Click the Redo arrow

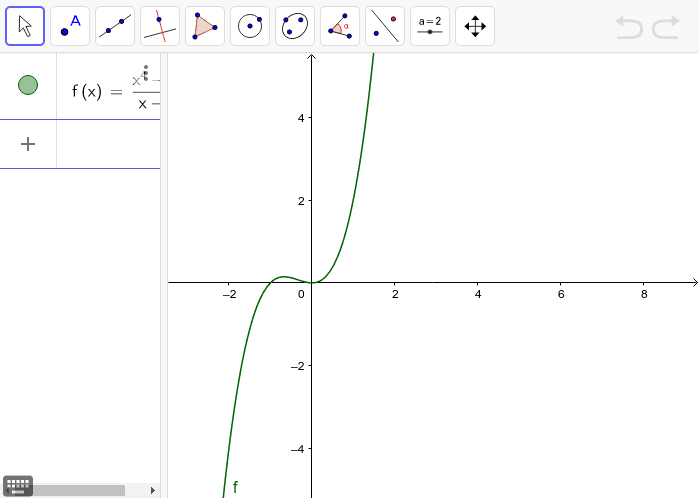click(x=666, y=27)
